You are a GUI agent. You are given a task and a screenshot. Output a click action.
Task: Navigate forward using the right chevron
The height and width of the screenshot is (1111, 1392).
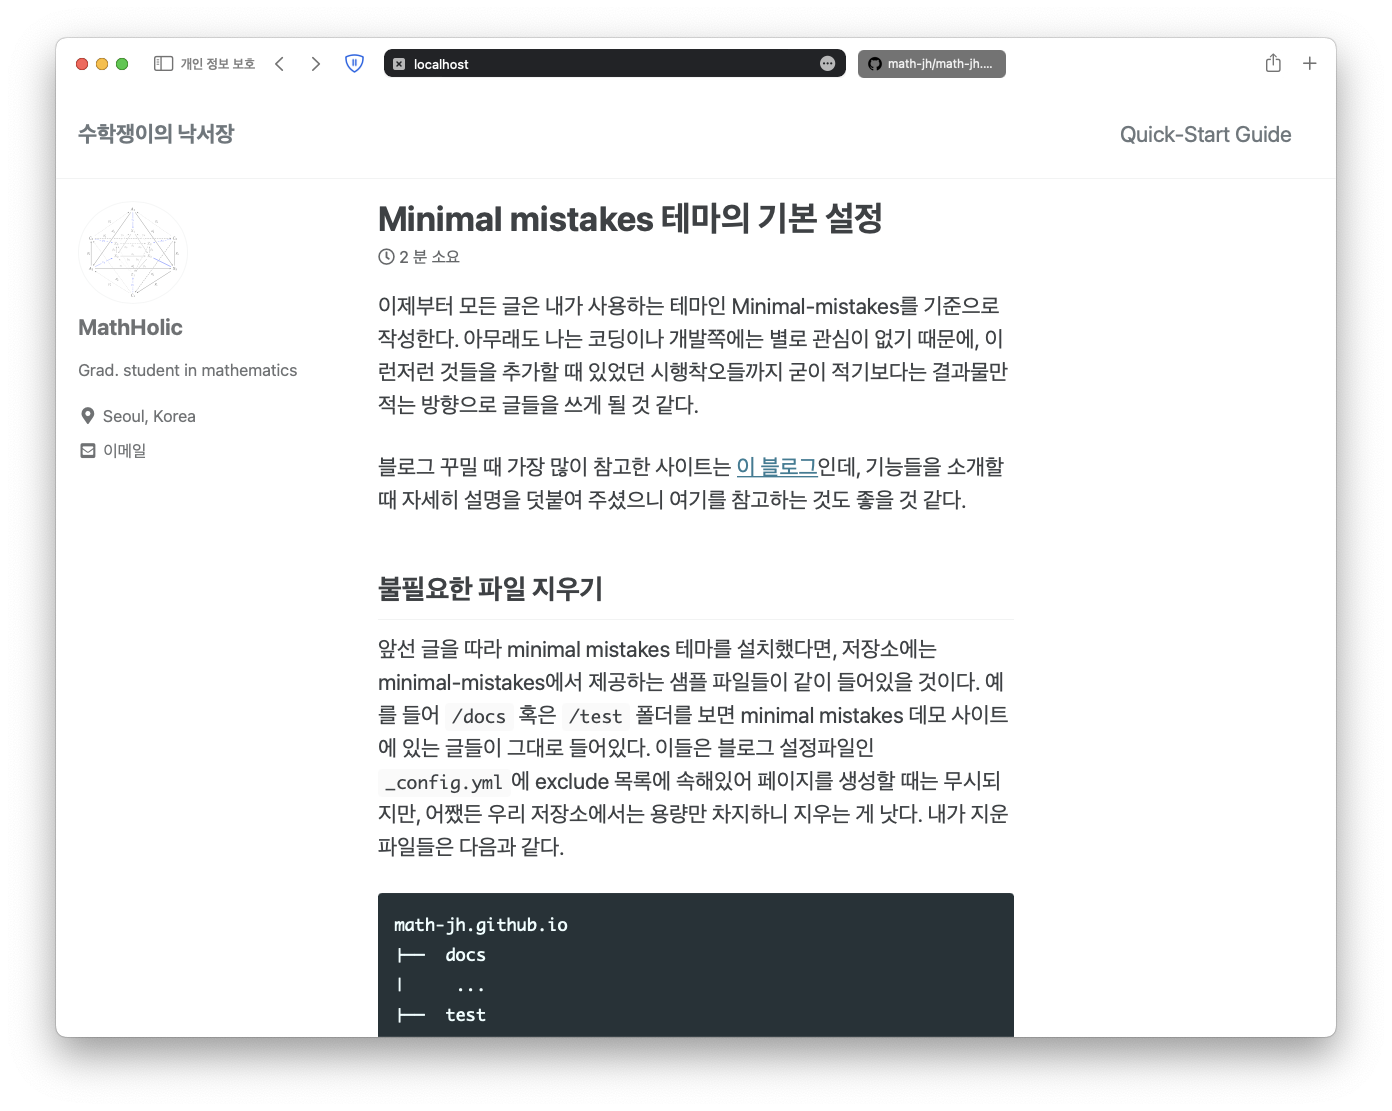point(315,63)
